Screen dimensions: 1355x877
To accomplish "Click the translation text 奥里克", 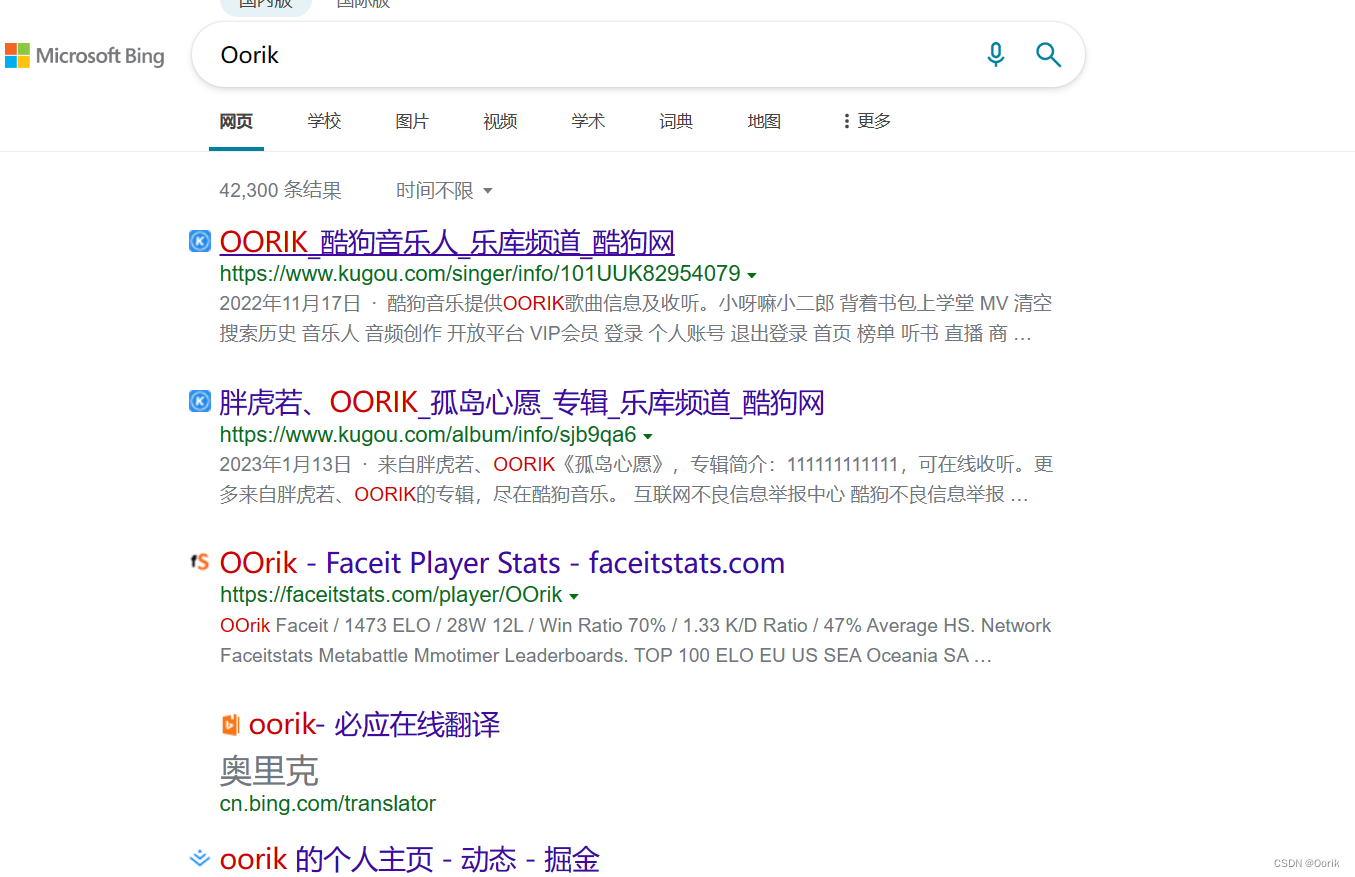I will pos(269,770).
